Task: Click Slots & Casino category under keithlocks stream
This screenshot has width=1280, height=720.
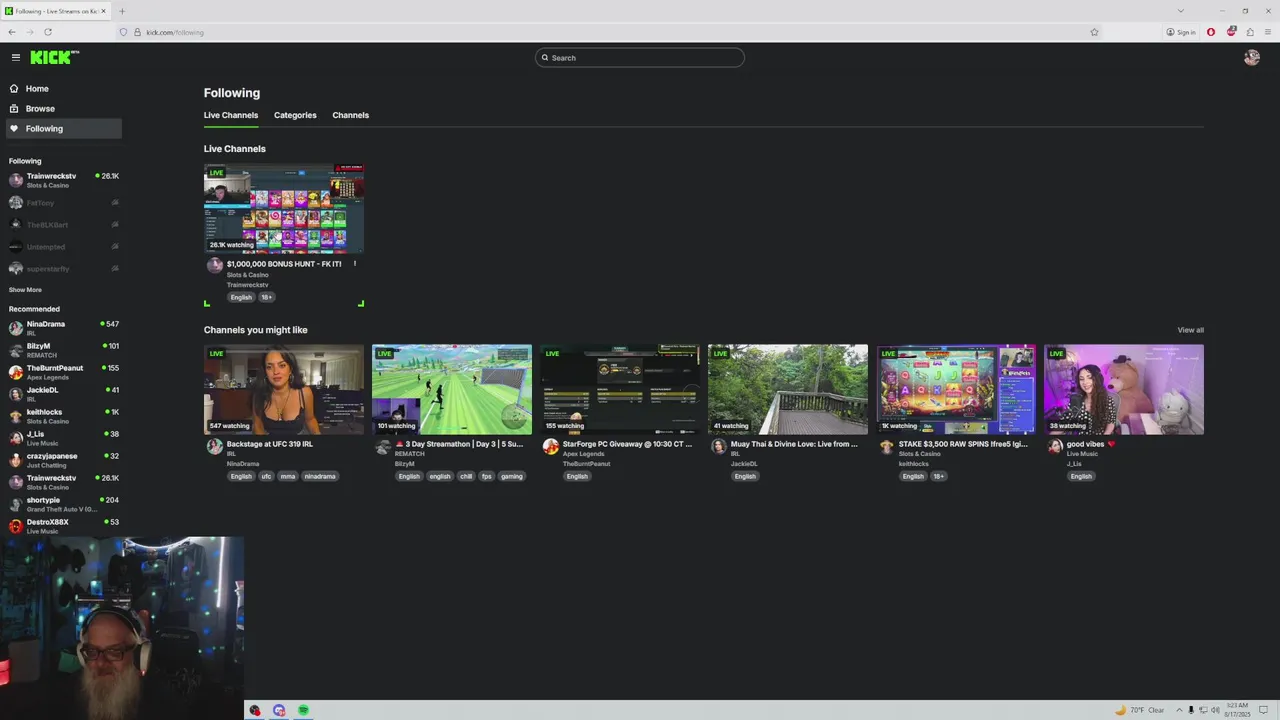Action: [x=919, y=454]
